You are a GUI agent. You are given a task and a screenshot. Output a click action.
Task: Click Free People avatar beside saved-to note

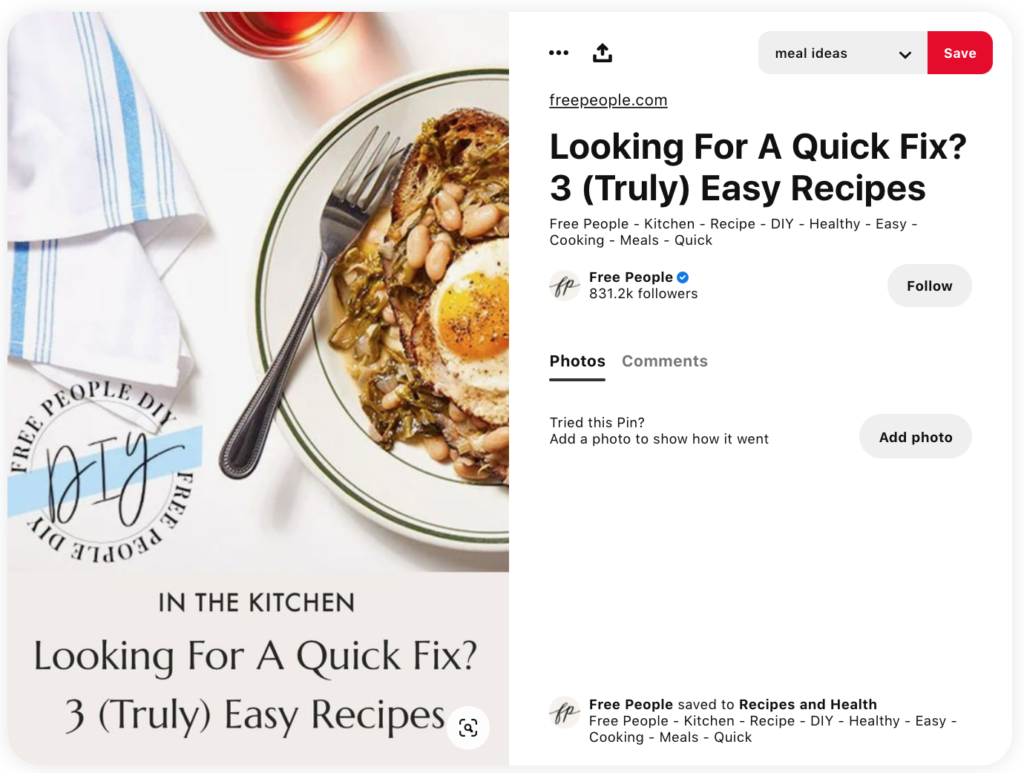click(564, 712)
